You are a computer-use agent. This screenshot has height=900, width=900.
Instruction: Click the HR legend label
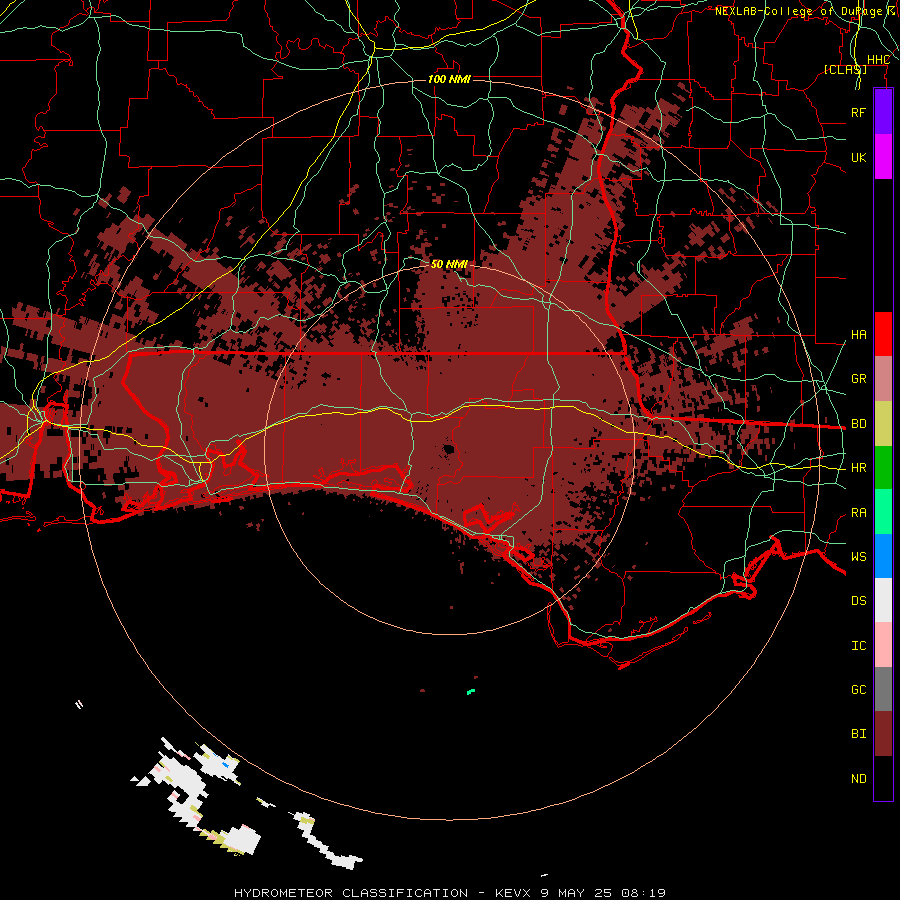859,468
